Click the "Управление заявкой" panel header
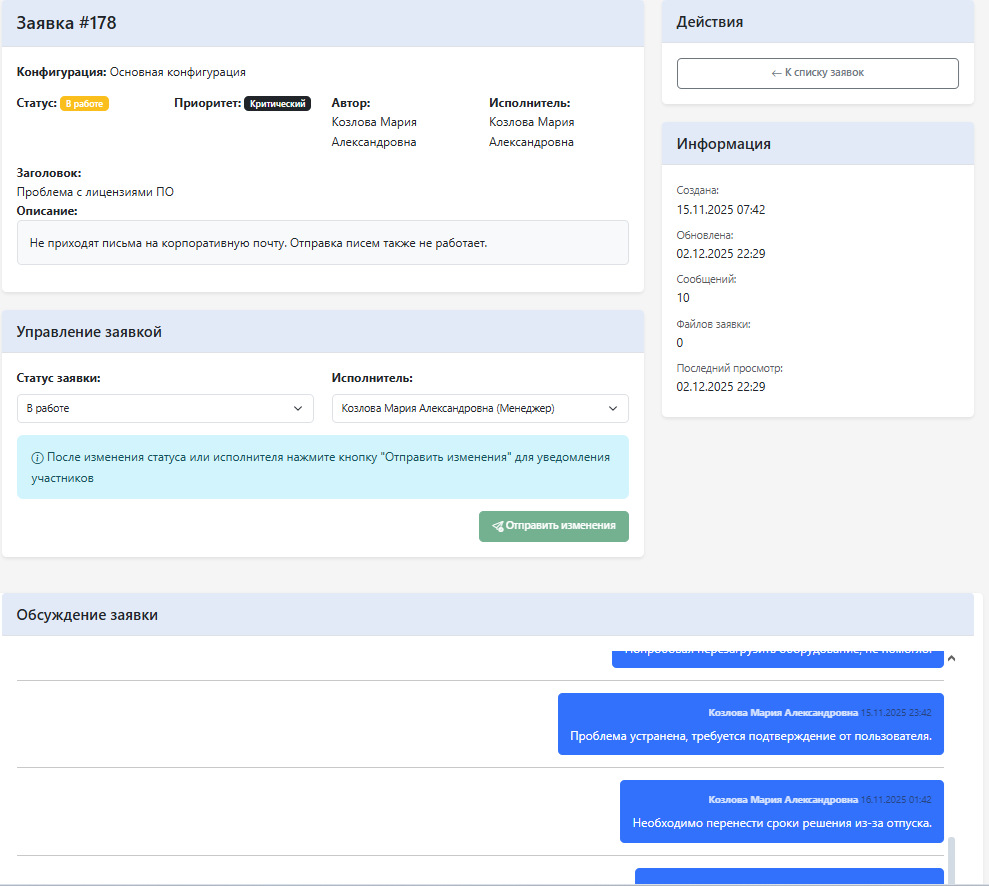This screenshot has width=989, height=886. 89,332
